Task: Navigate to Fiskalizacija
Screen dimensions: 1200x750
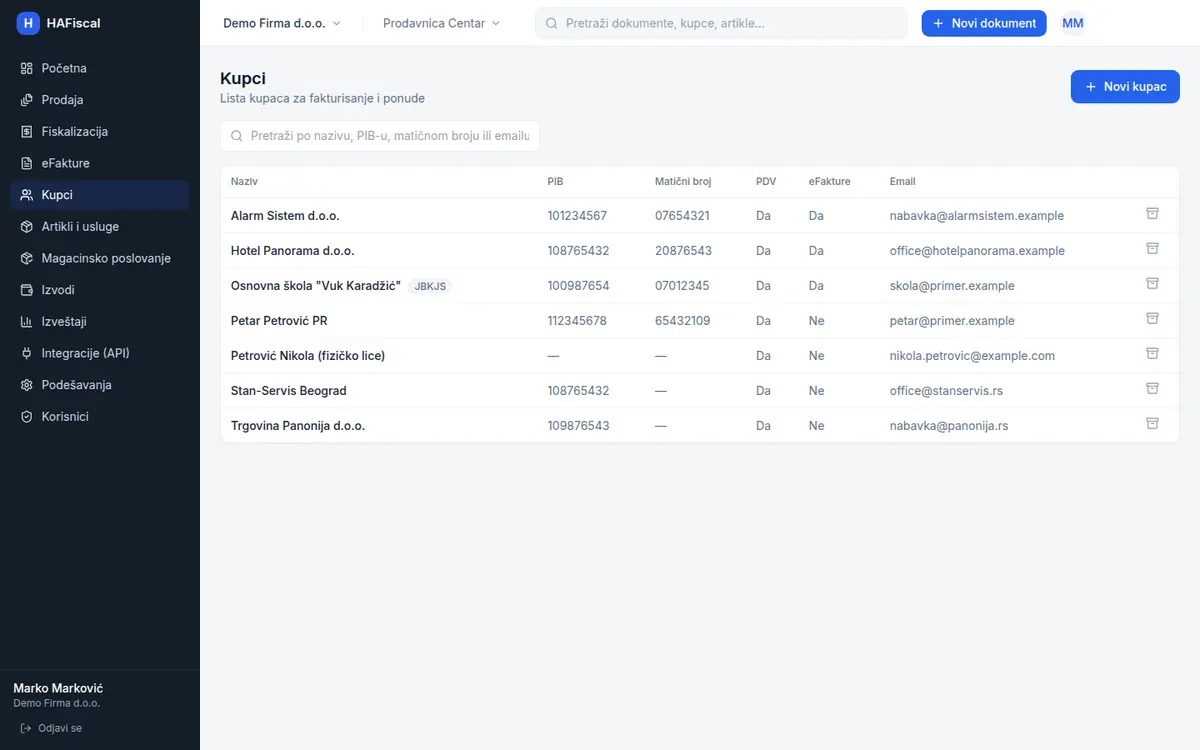Action: [x=100, y=132]
